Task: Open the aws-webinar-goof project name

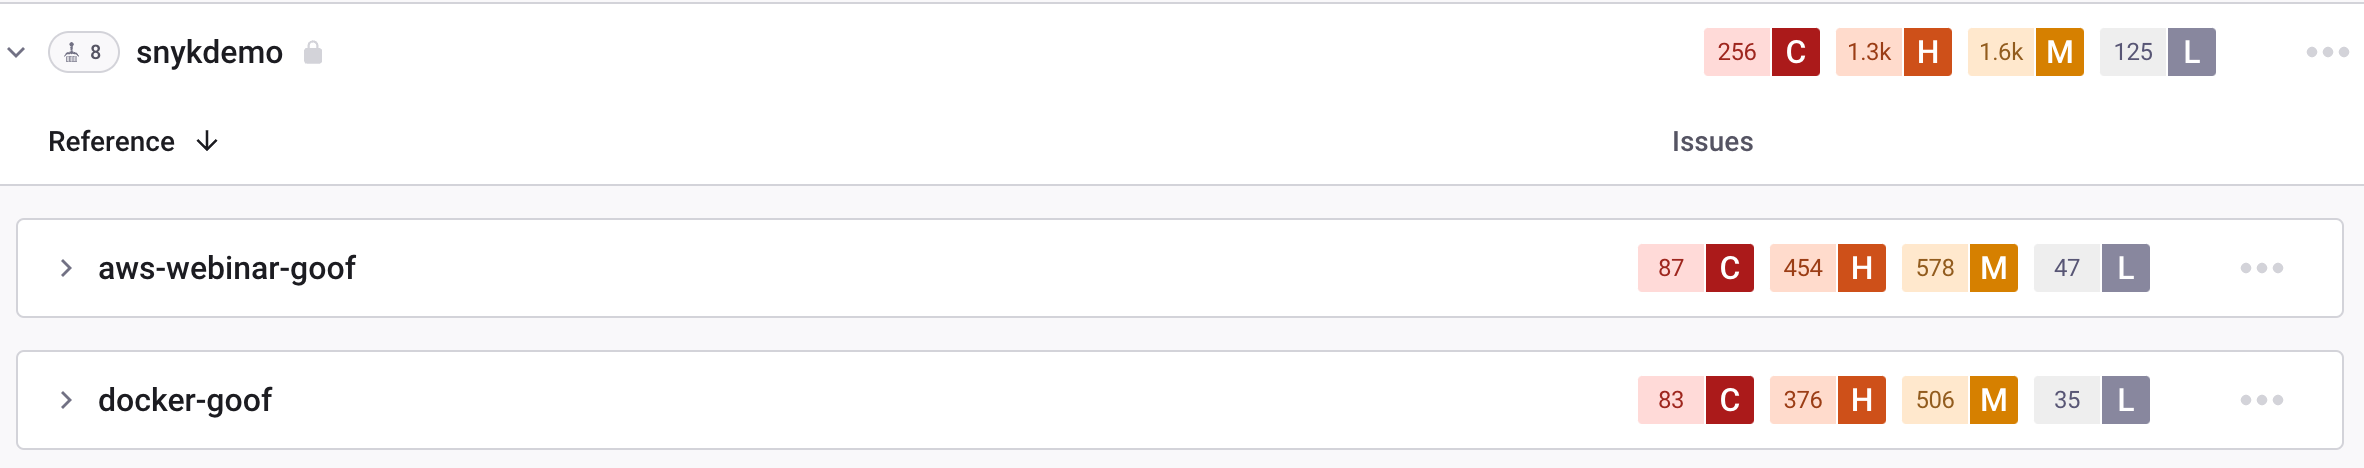Action: (227, 268)
